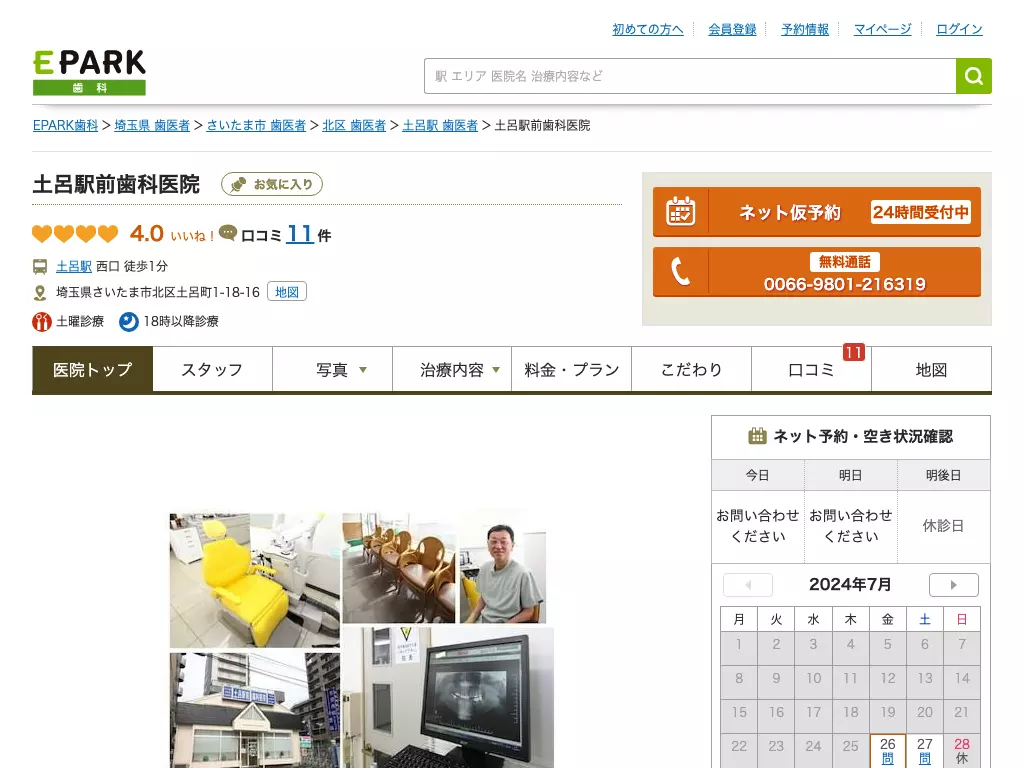1024x768 pixels.
Task: Click the 北区 歯医者 breadcrumb
Action: point(354,125)
